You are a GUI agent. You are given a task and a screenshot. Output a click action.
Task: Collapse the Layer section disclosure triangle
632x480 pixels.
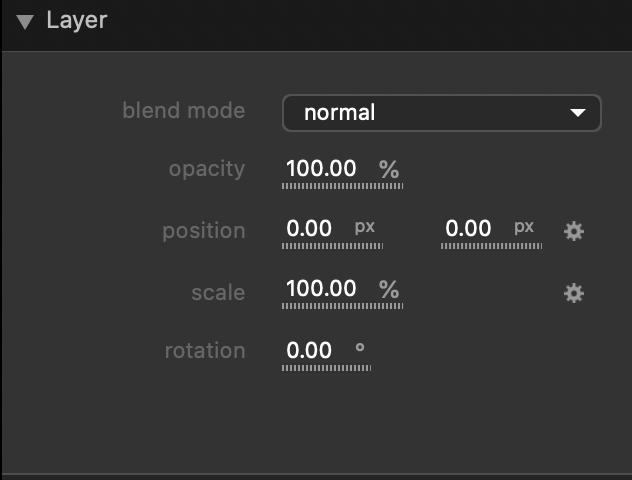coord(25,21)
